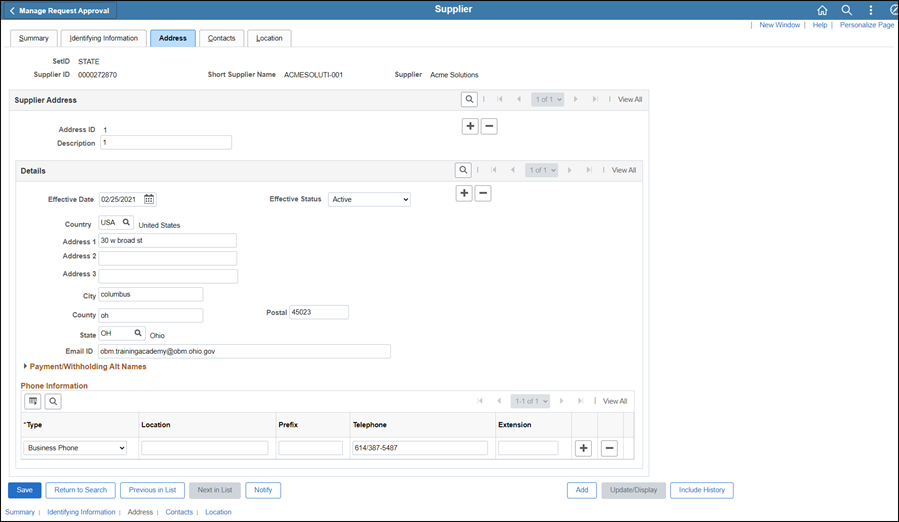This screenshot has height=522, width=899.
Task: Go back to Manage Request Approval
Action: [x=60, y=10]
